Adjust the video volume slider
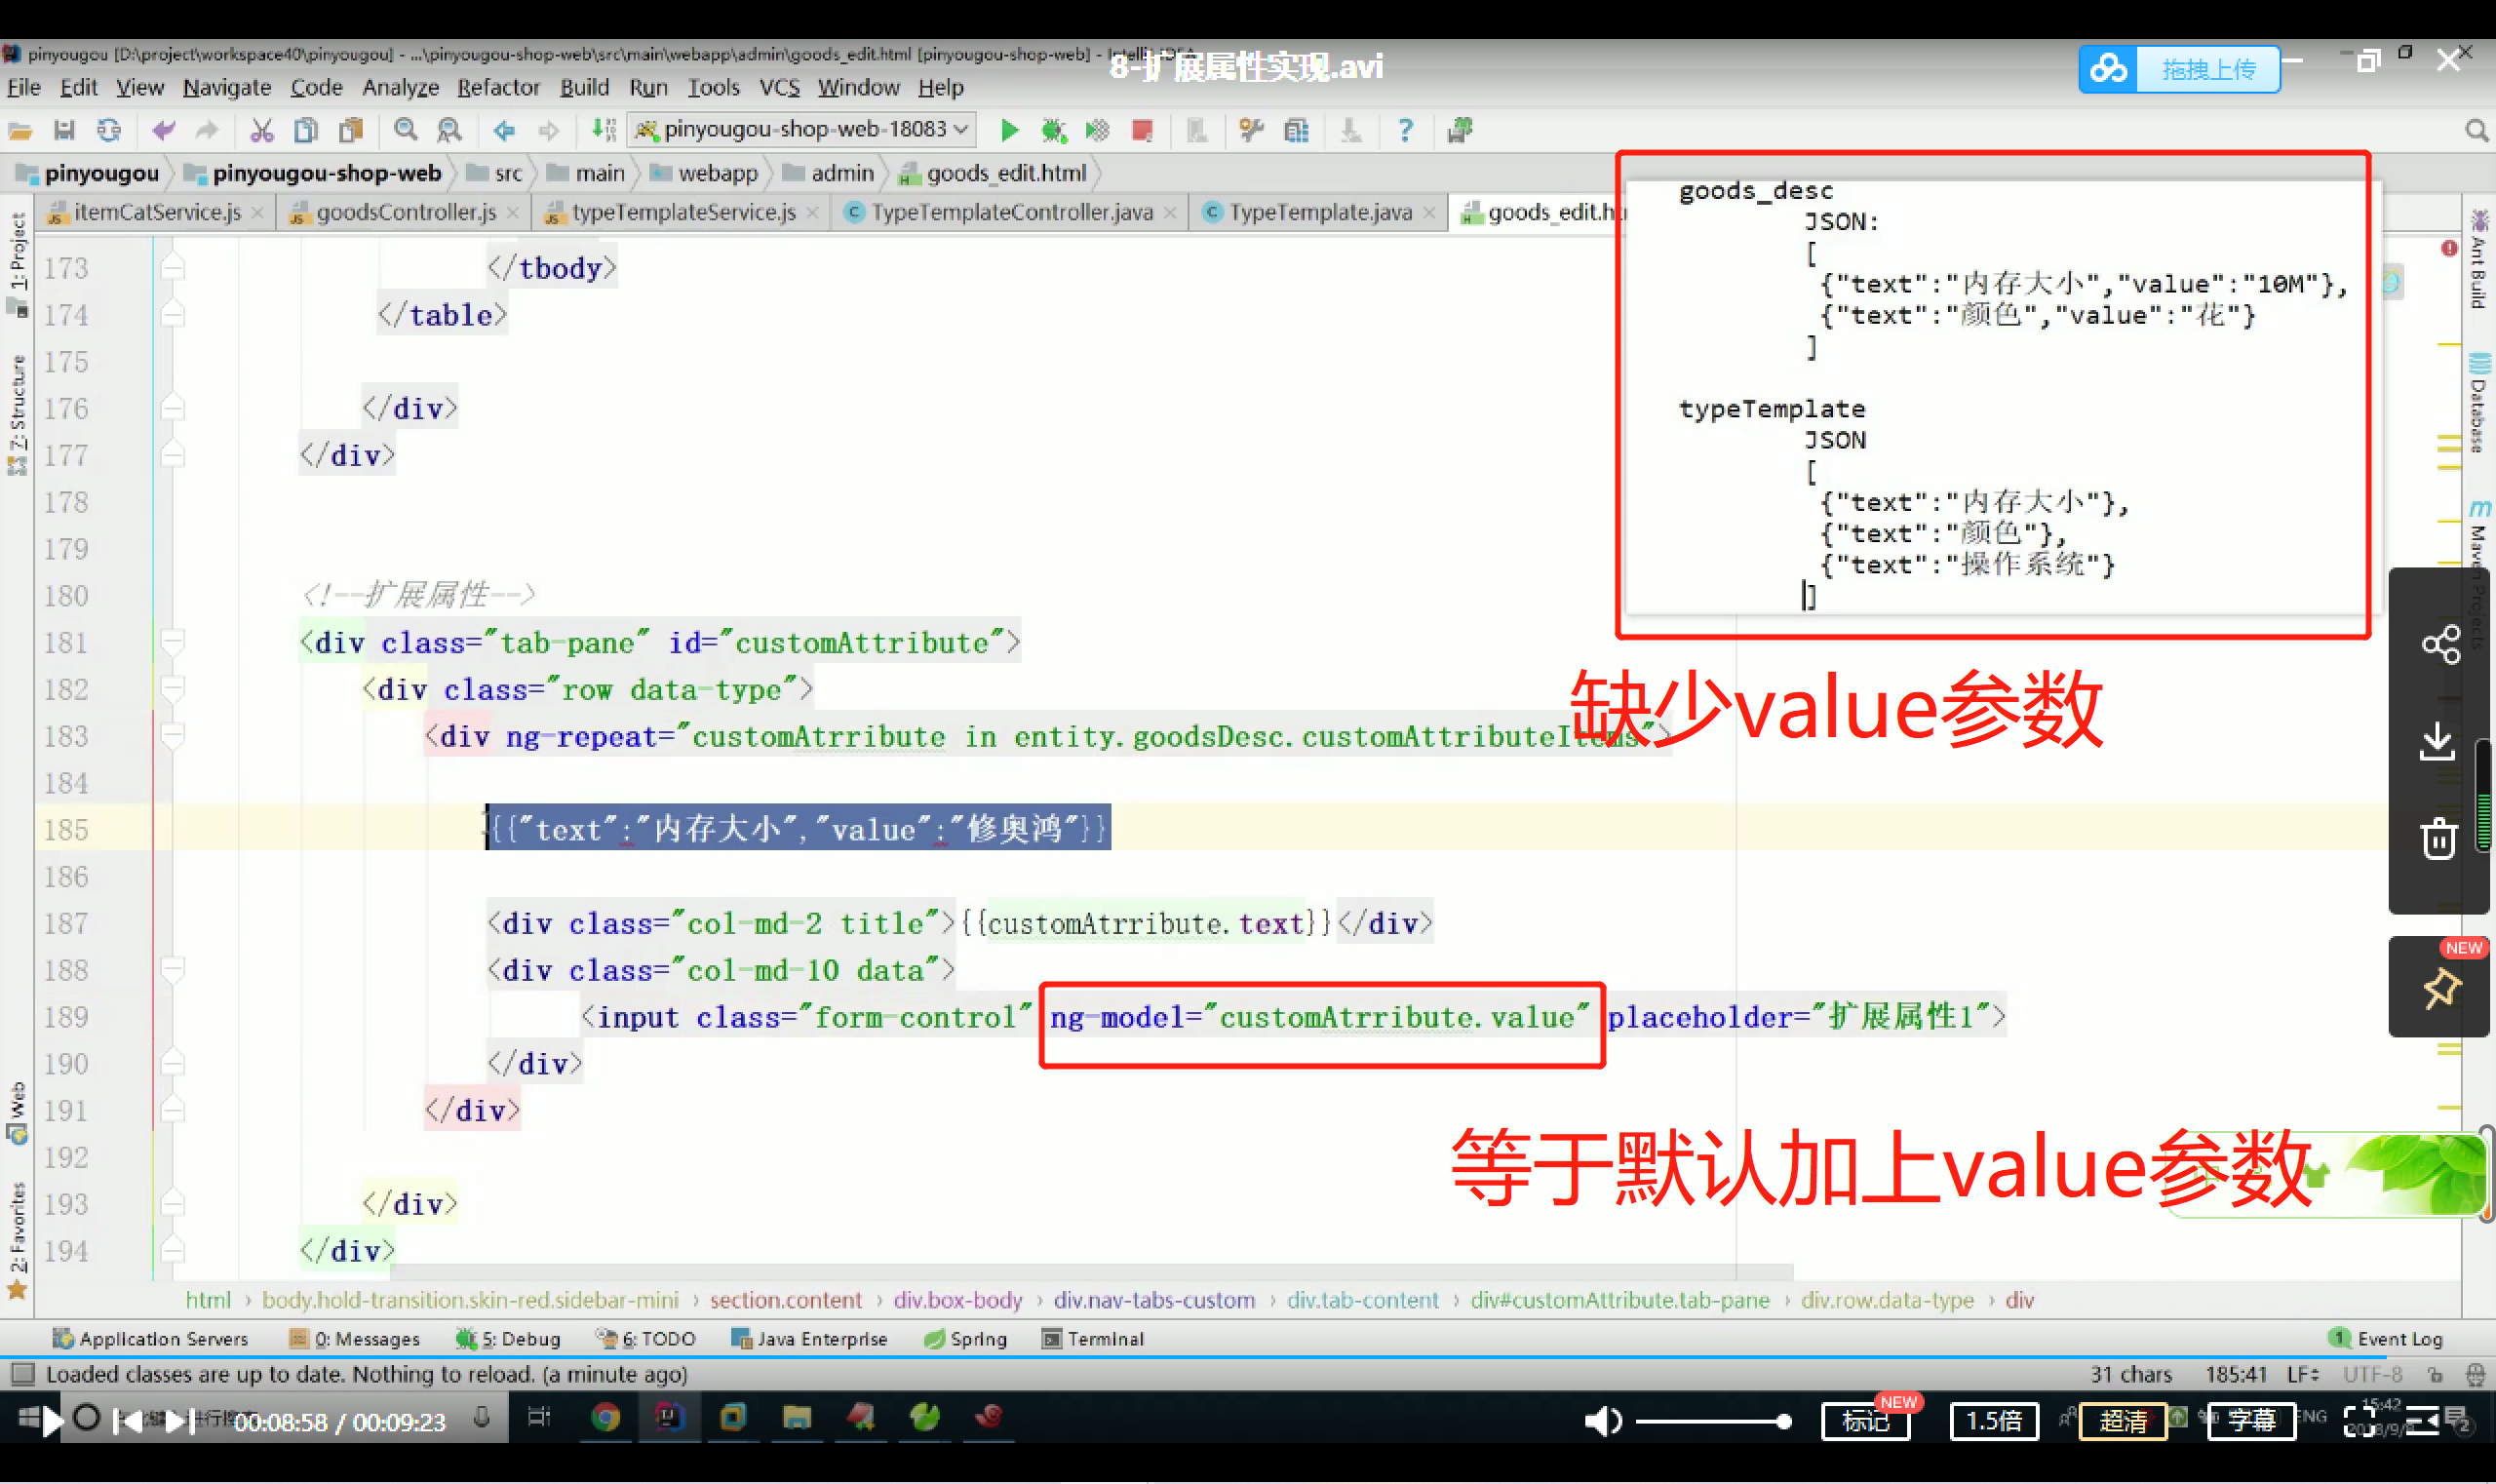The height and width of the screenshot is (1484, 2496). (1711, 1421)
